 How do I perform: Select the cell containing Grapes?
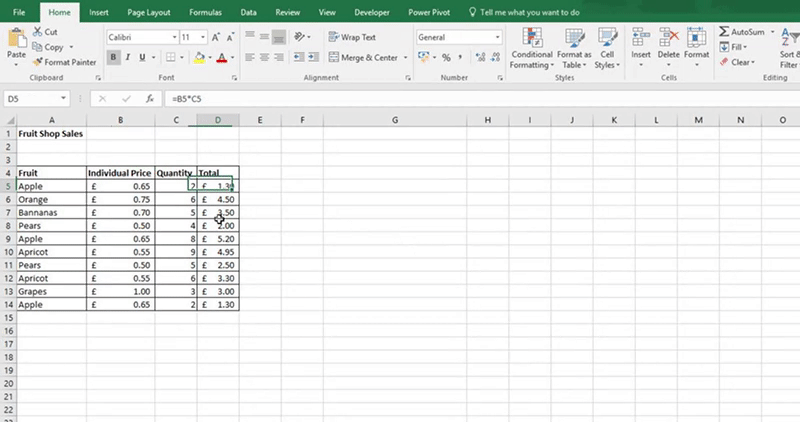[42, 290]
